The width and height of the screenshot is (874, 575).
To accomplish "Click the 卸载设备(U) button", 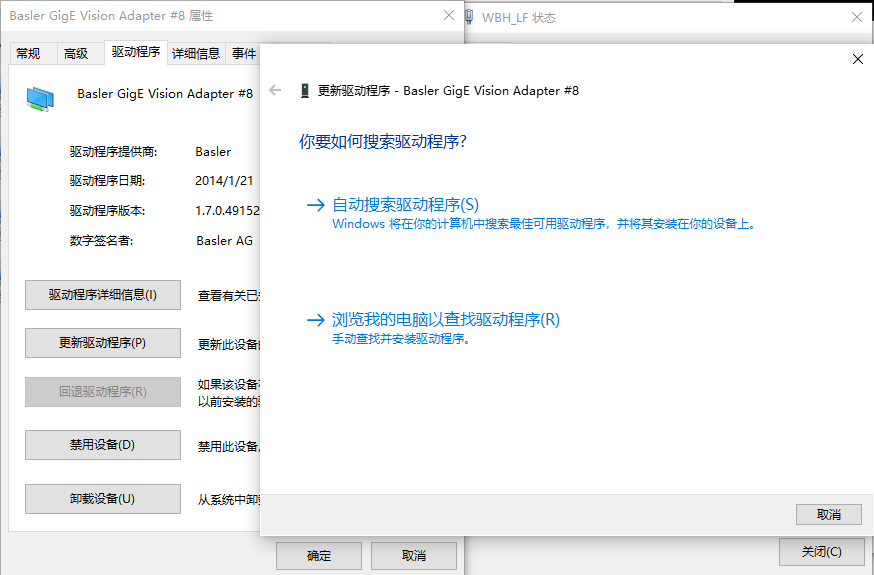I will 102,499.
